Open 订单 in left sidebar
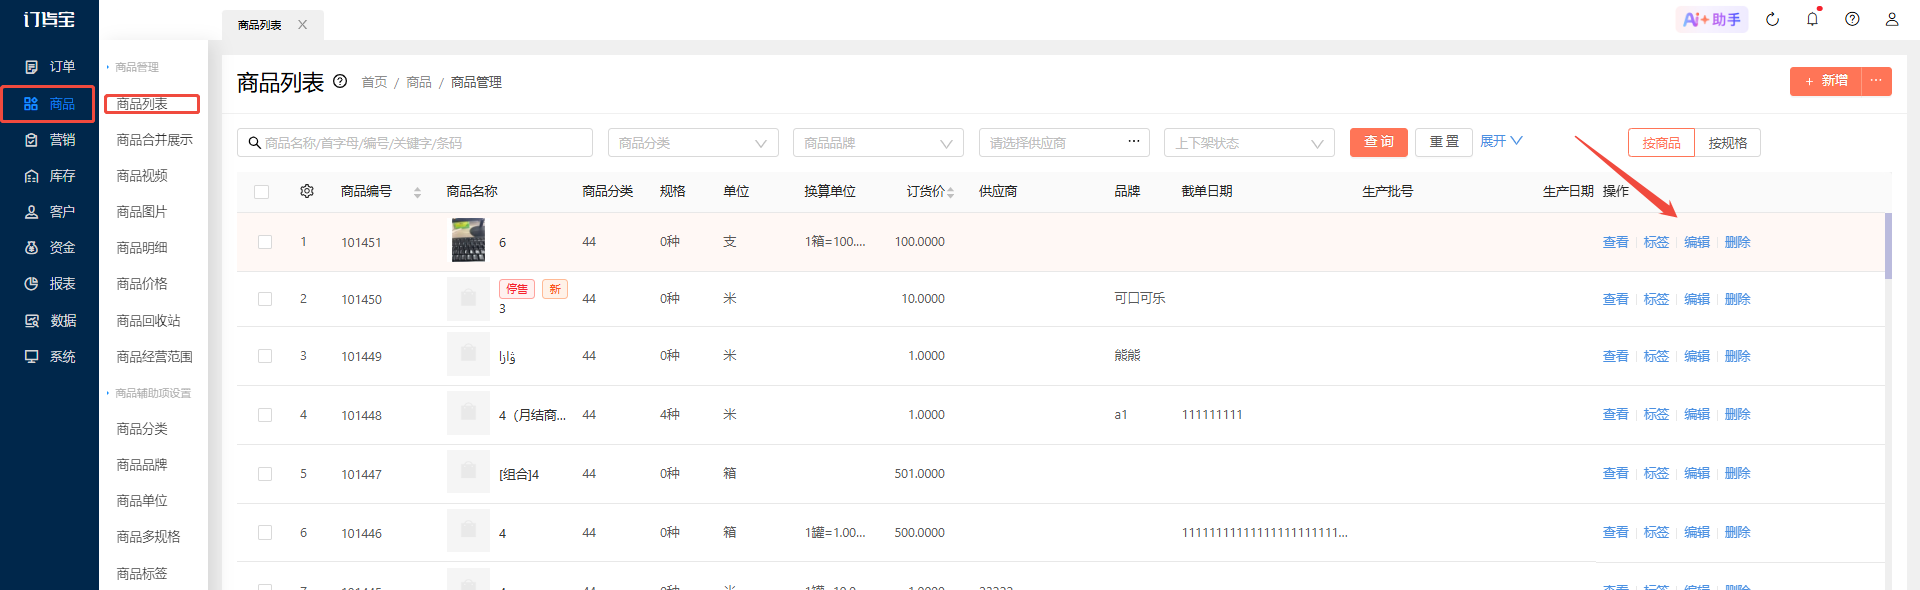This screenshot has height=590, width=1920. click(x=50, y=67)
